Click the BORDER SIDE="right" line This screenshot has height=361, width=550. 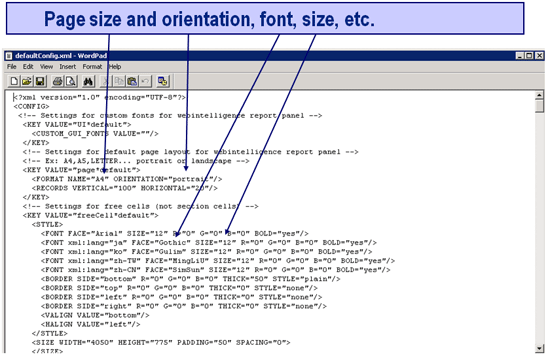click(184, 306)
